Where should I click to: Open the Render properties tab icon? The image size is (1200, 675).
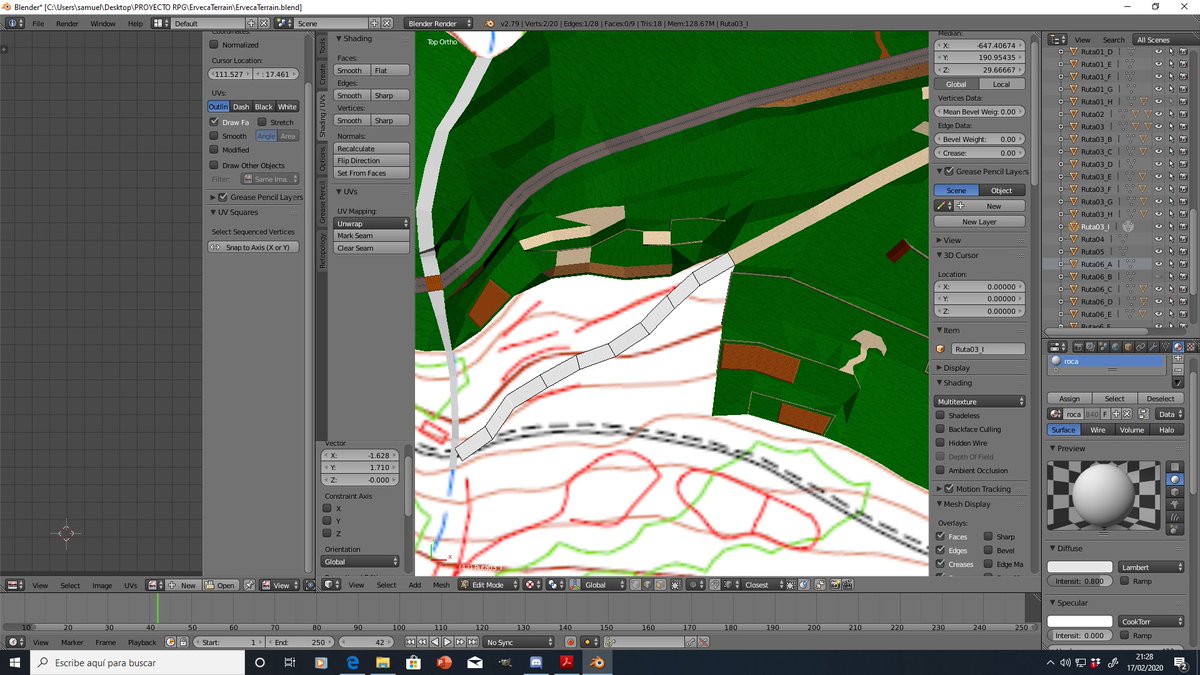(1079, 347)
